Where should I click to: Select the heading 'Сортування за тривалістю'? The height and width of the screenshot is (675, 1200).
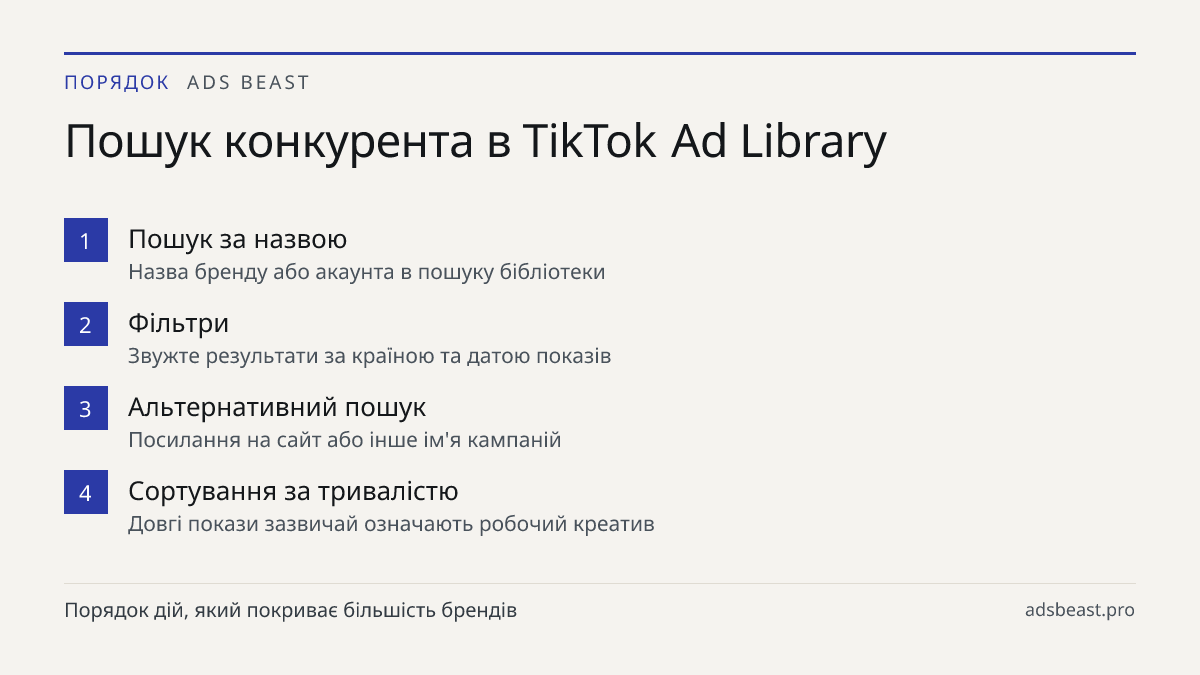[x=293, y=492]
